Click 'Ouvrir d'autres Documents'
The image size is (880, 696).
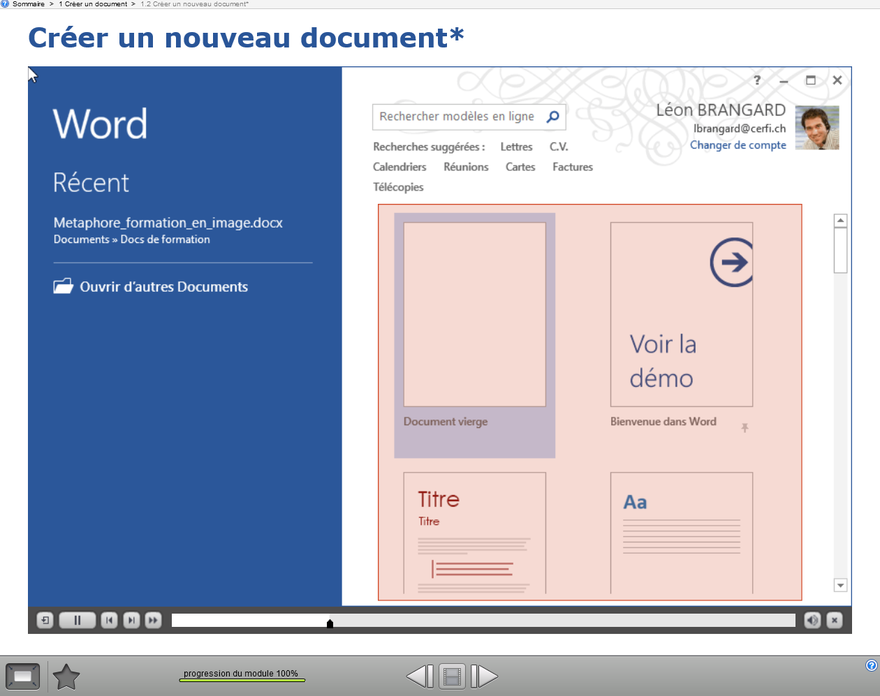pyautogui.click(x=163, y=287)
